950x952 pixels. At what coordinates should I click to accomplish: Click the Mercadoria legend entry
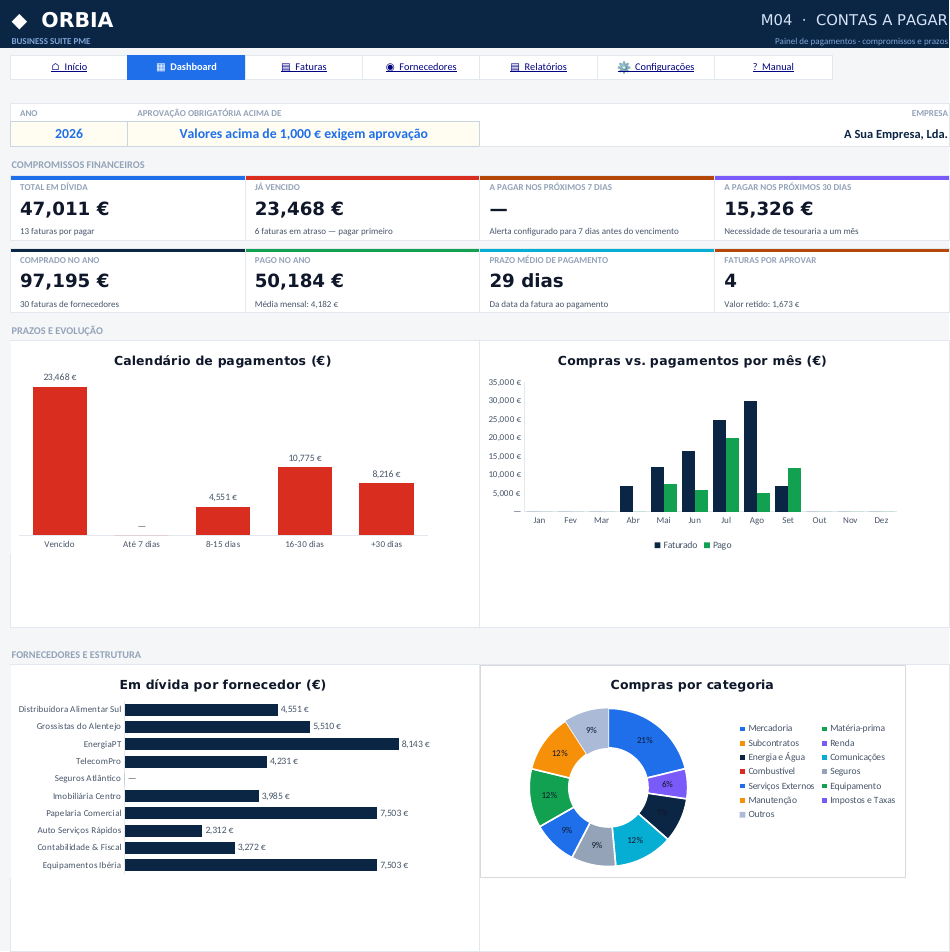click(x=766, y=728)
